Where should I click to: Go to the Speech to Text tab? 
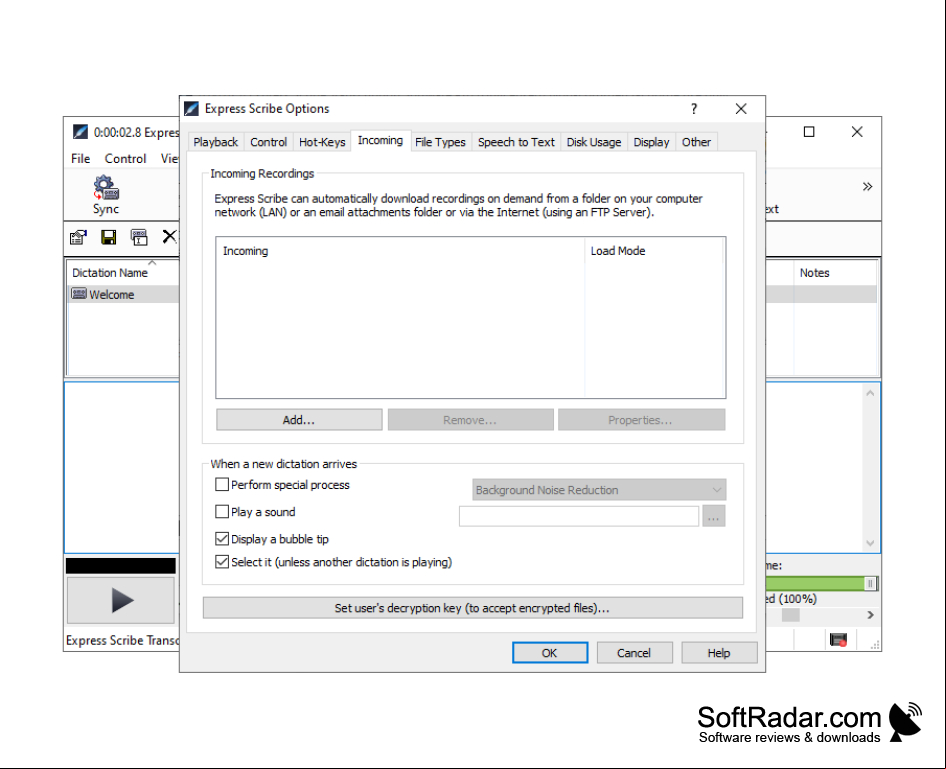point(516,142)
